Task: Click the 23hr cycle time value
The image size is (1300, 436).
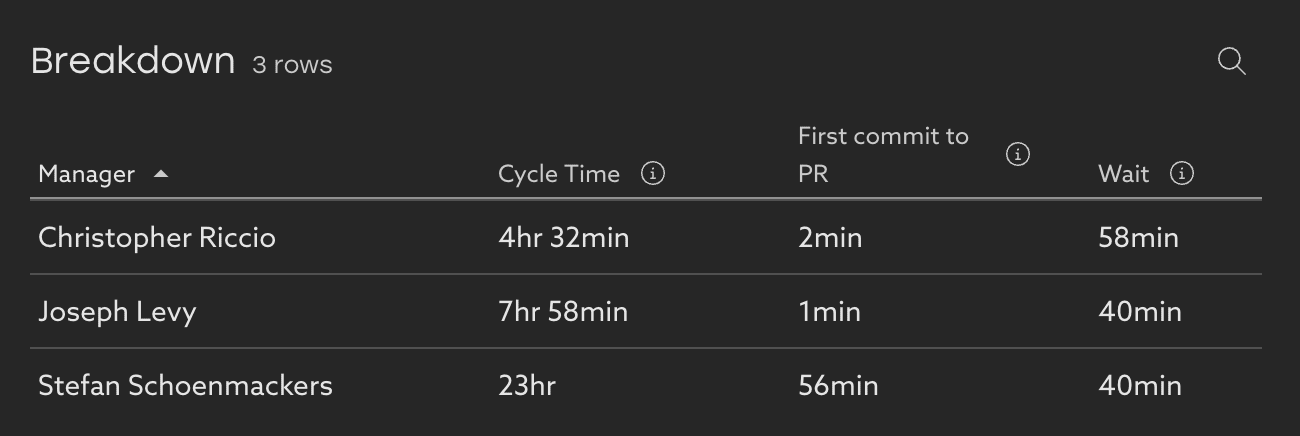Action: (526, 386)
